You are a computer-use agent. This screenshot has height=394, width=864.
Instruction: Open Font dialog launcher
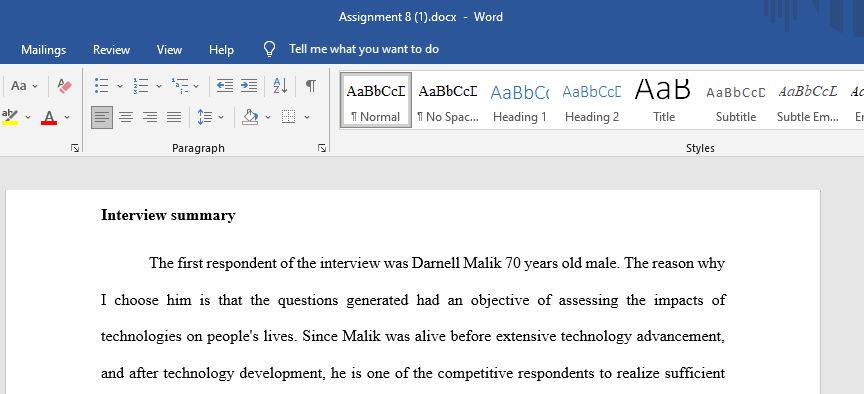coord(75,148)
